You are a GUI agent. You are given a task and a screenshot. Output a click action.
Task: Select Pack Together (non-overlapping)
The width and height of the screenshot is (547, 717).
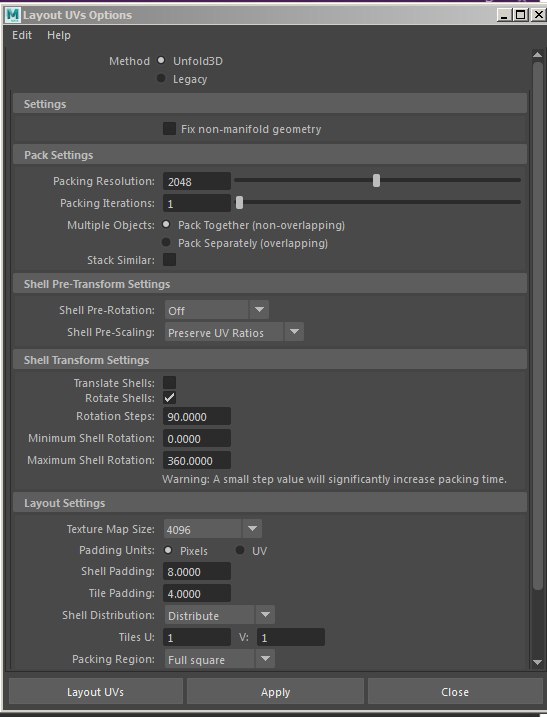coord(166,224)
